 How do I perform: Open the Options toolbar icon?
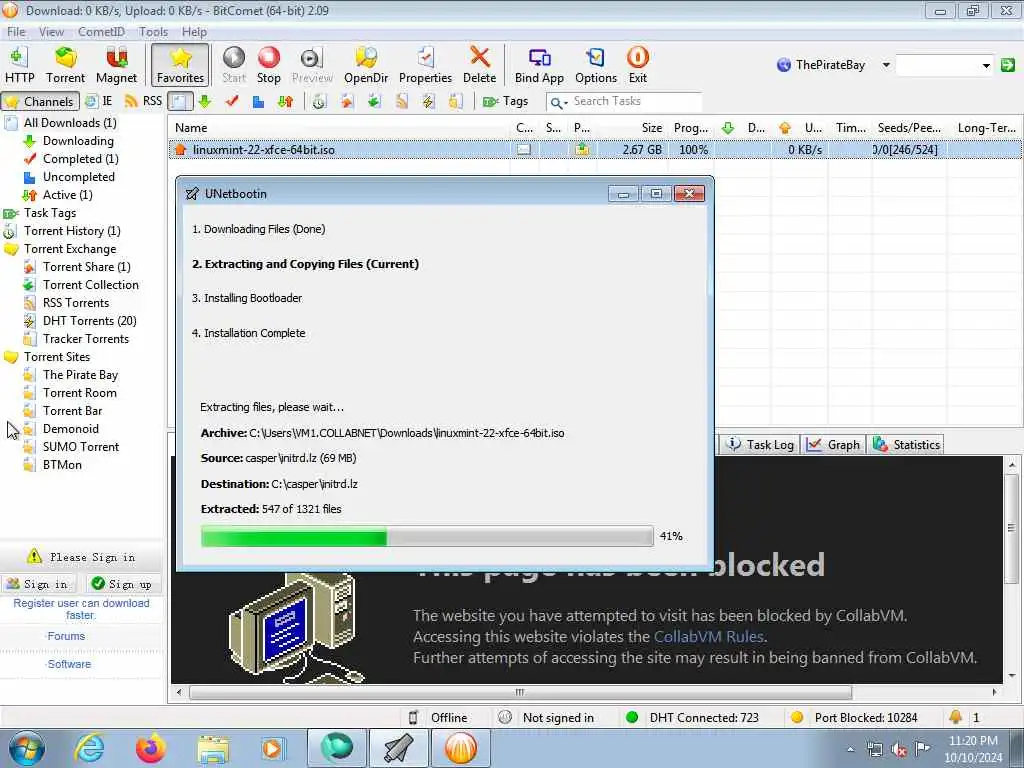coord(596,65)
